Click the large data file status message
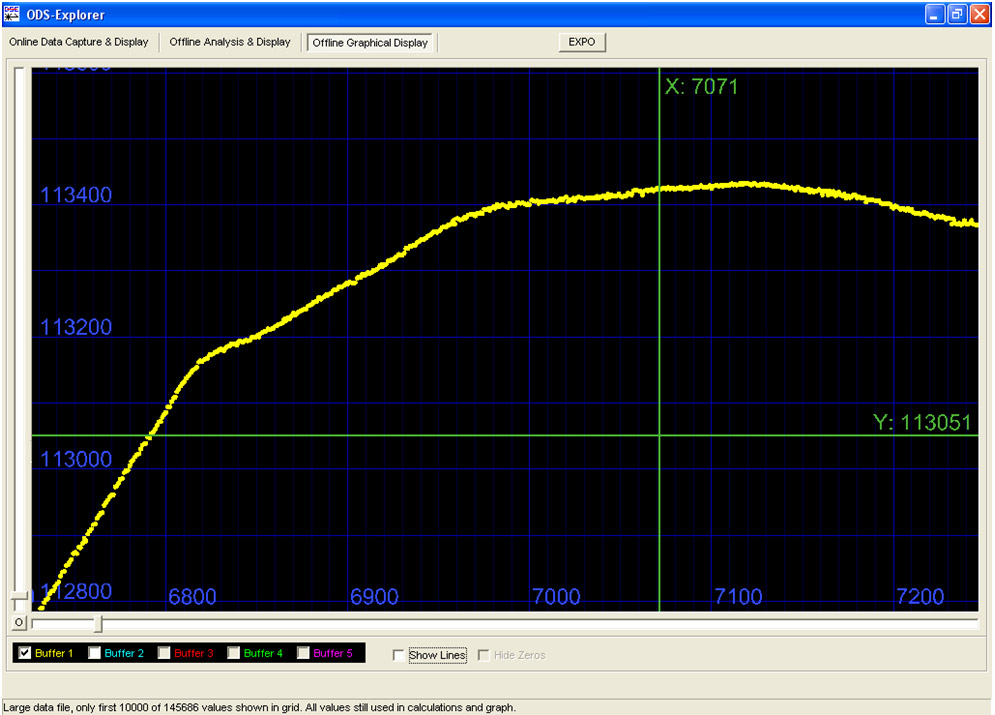This screenshot has height=715, width=995. coord(260,707)
